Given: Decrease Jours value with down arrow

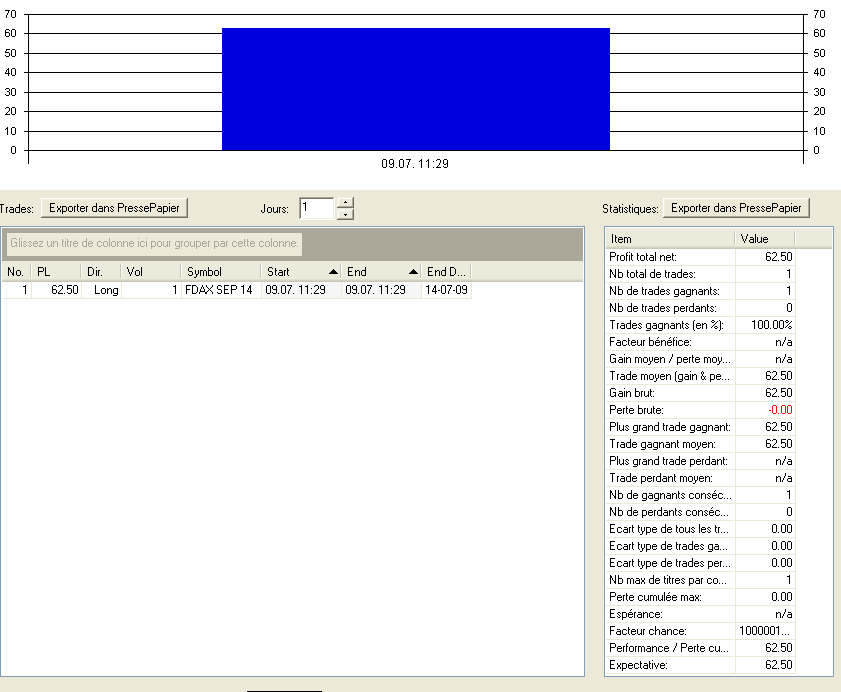Looking at the screenshot, I should pyautogui.click(x=345, y=215).
